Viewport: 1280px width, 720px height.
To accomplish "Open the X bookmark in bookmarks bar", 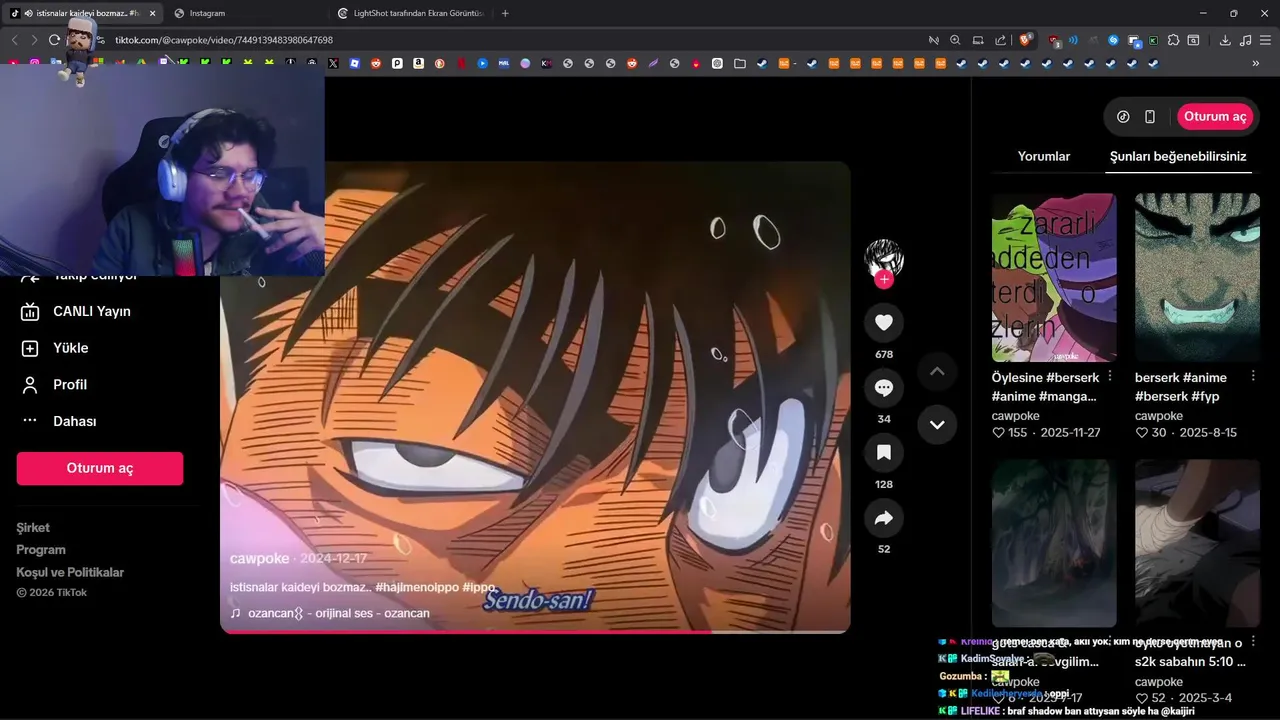I will click(333, 63).
